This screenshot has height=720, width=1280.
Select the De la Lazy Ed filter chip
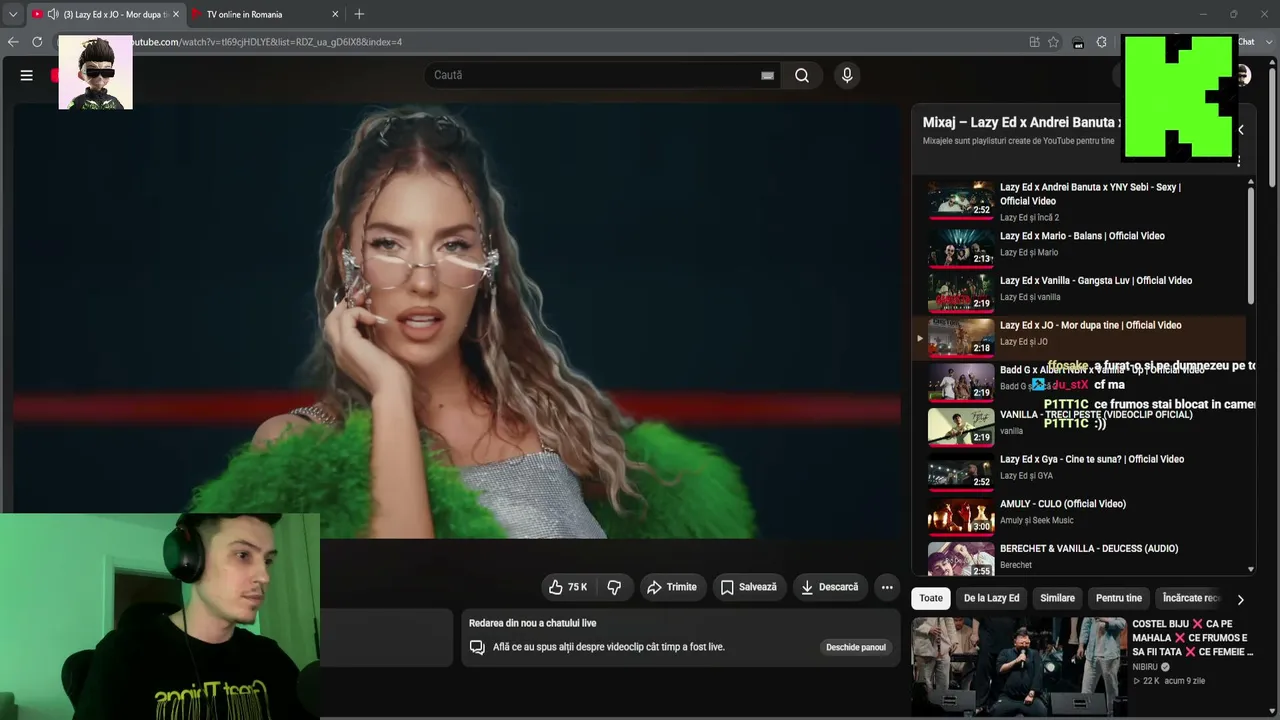tap(991, 598)
